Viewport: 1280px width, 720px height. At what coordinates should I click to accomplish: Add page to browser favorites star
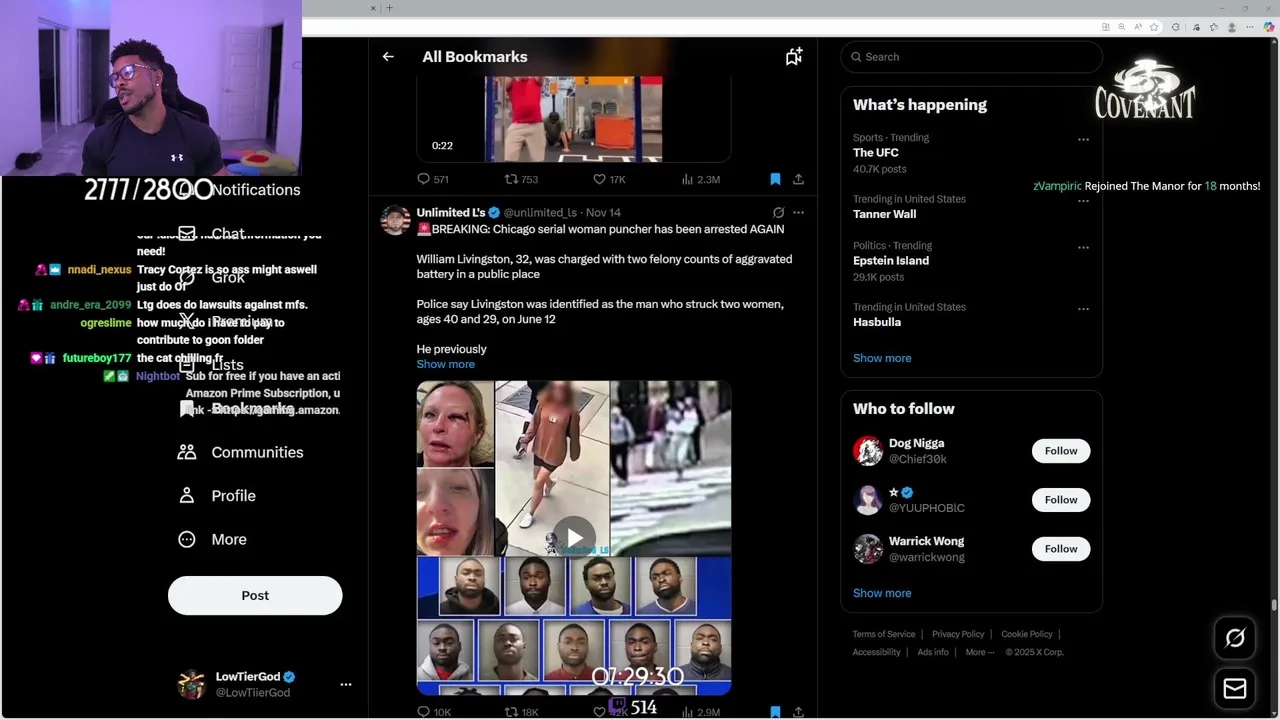(1154, 27)
